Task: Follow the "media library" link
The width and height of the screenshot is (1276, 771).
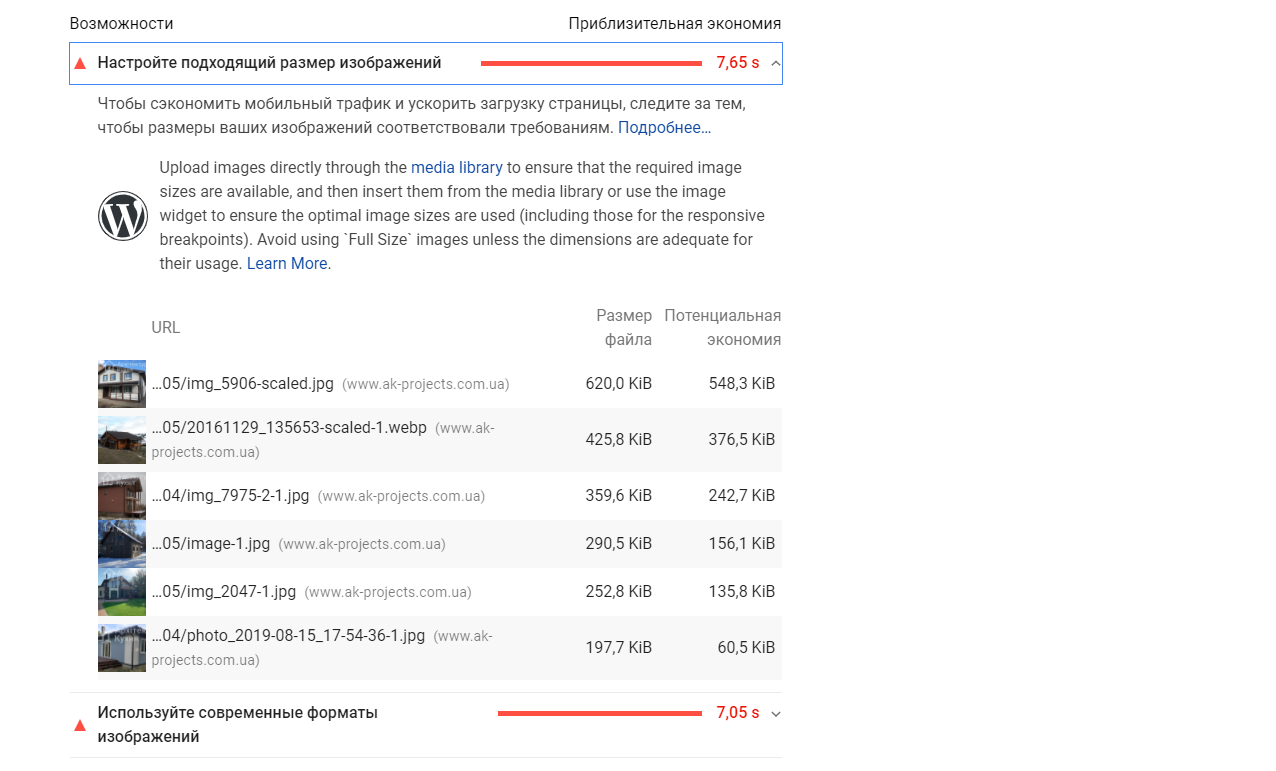Action: [456, 168]
